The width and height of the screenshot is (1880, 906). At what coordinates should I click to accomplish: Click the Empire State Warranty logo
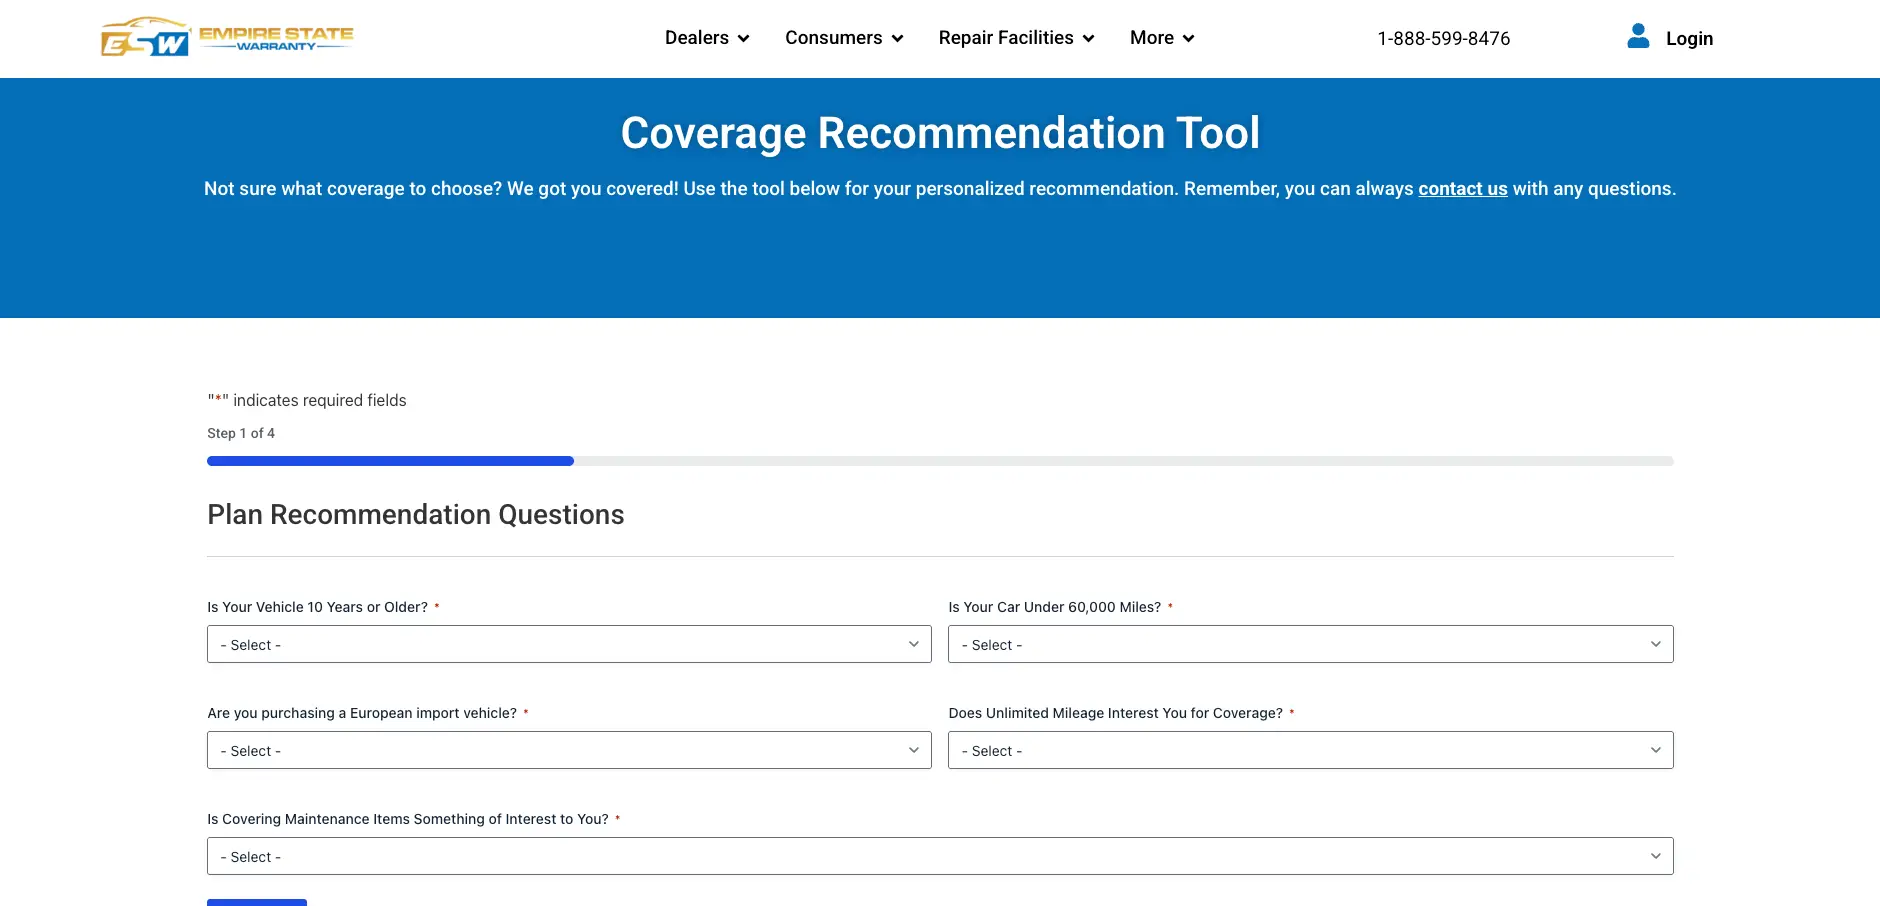[227, 37]
